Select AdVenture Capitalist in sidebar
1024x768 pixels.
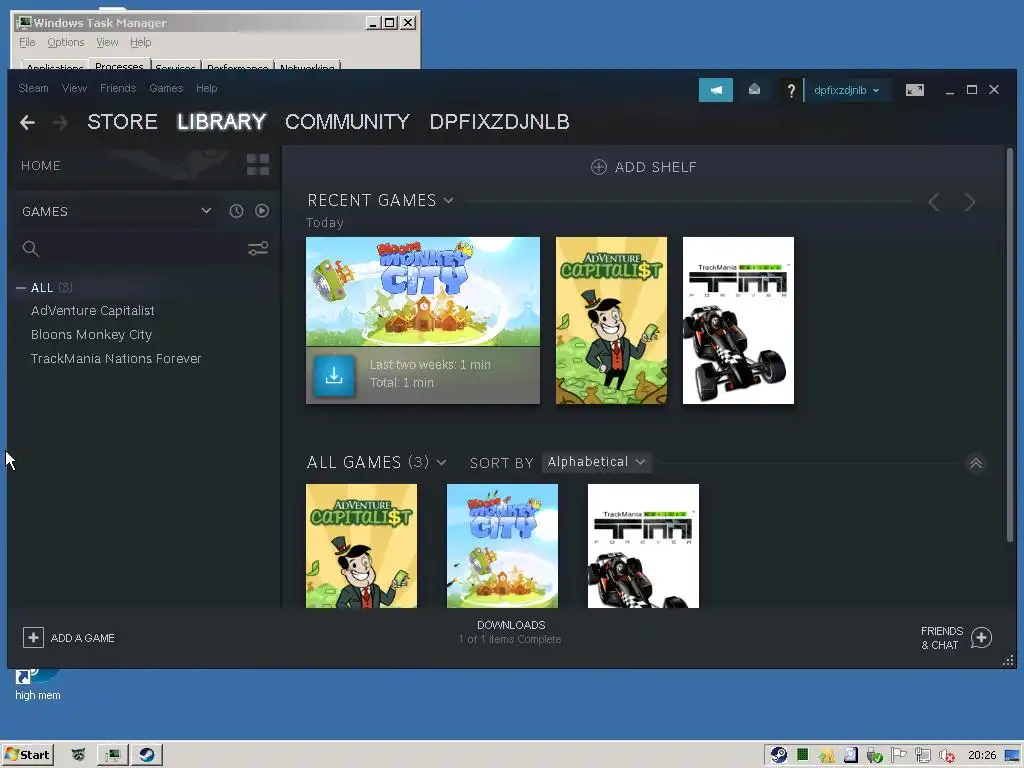pyautogui.click(x=93, y=311)
